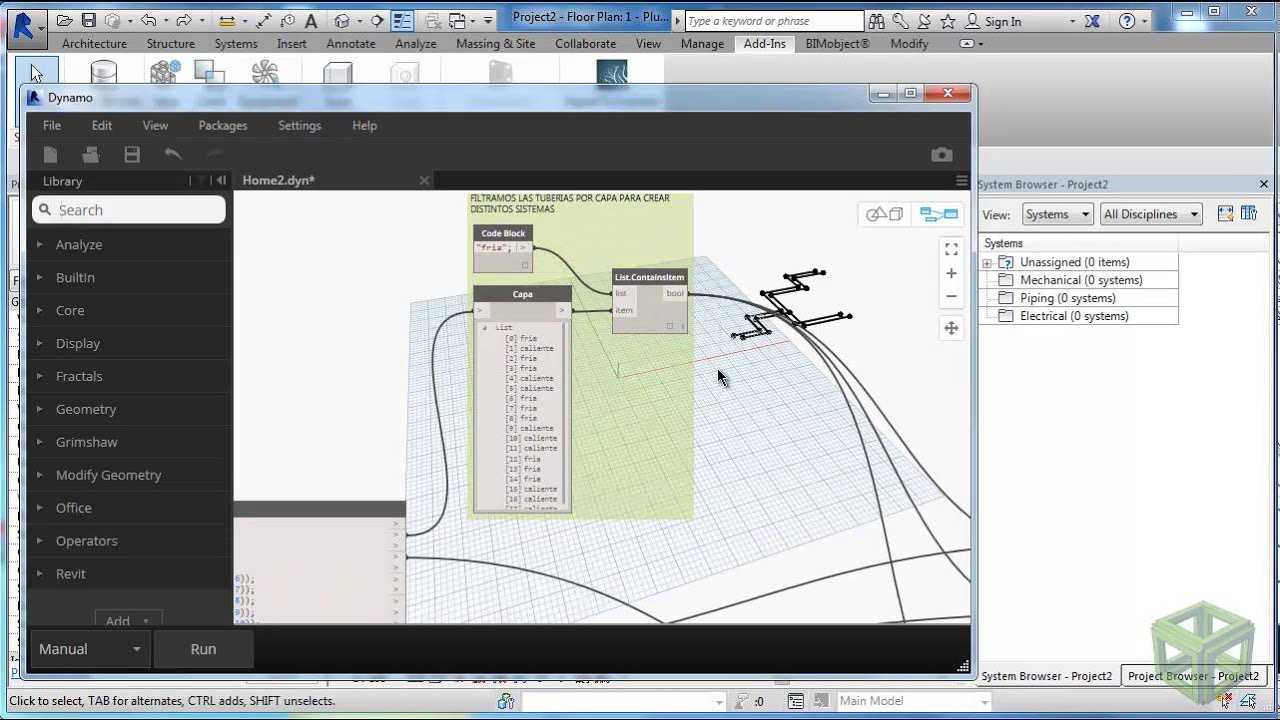Click the Undo arrow in Revit quick access toolbar

(148, 21)
